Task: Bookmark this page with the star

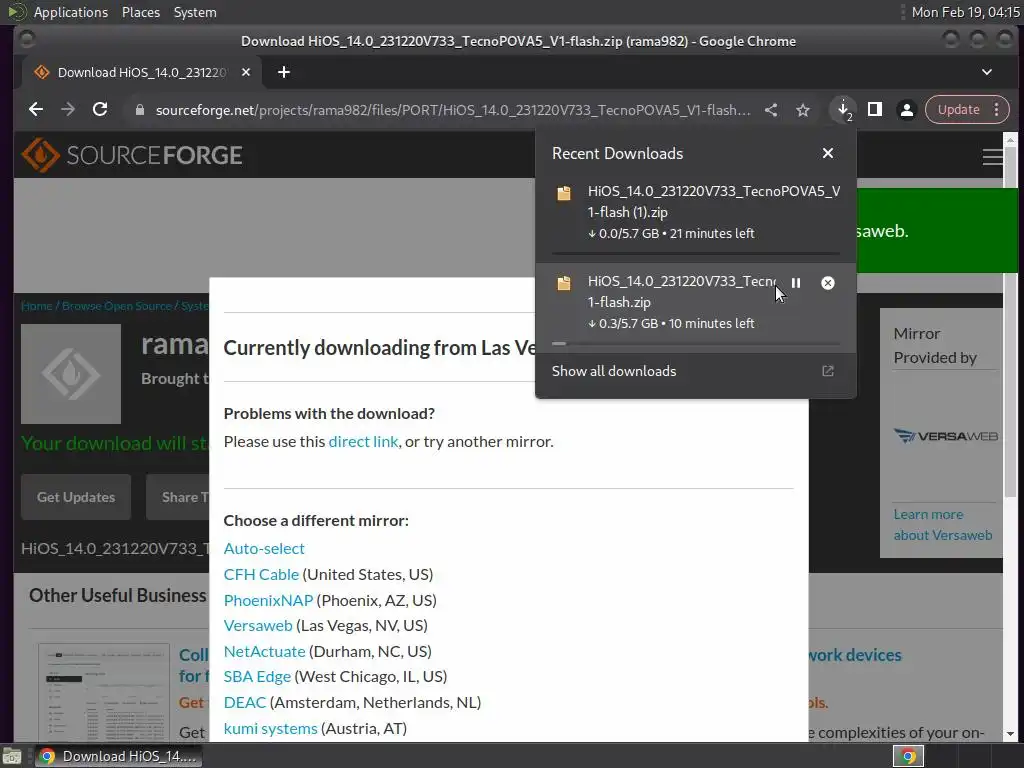Action: coord(803,110)
